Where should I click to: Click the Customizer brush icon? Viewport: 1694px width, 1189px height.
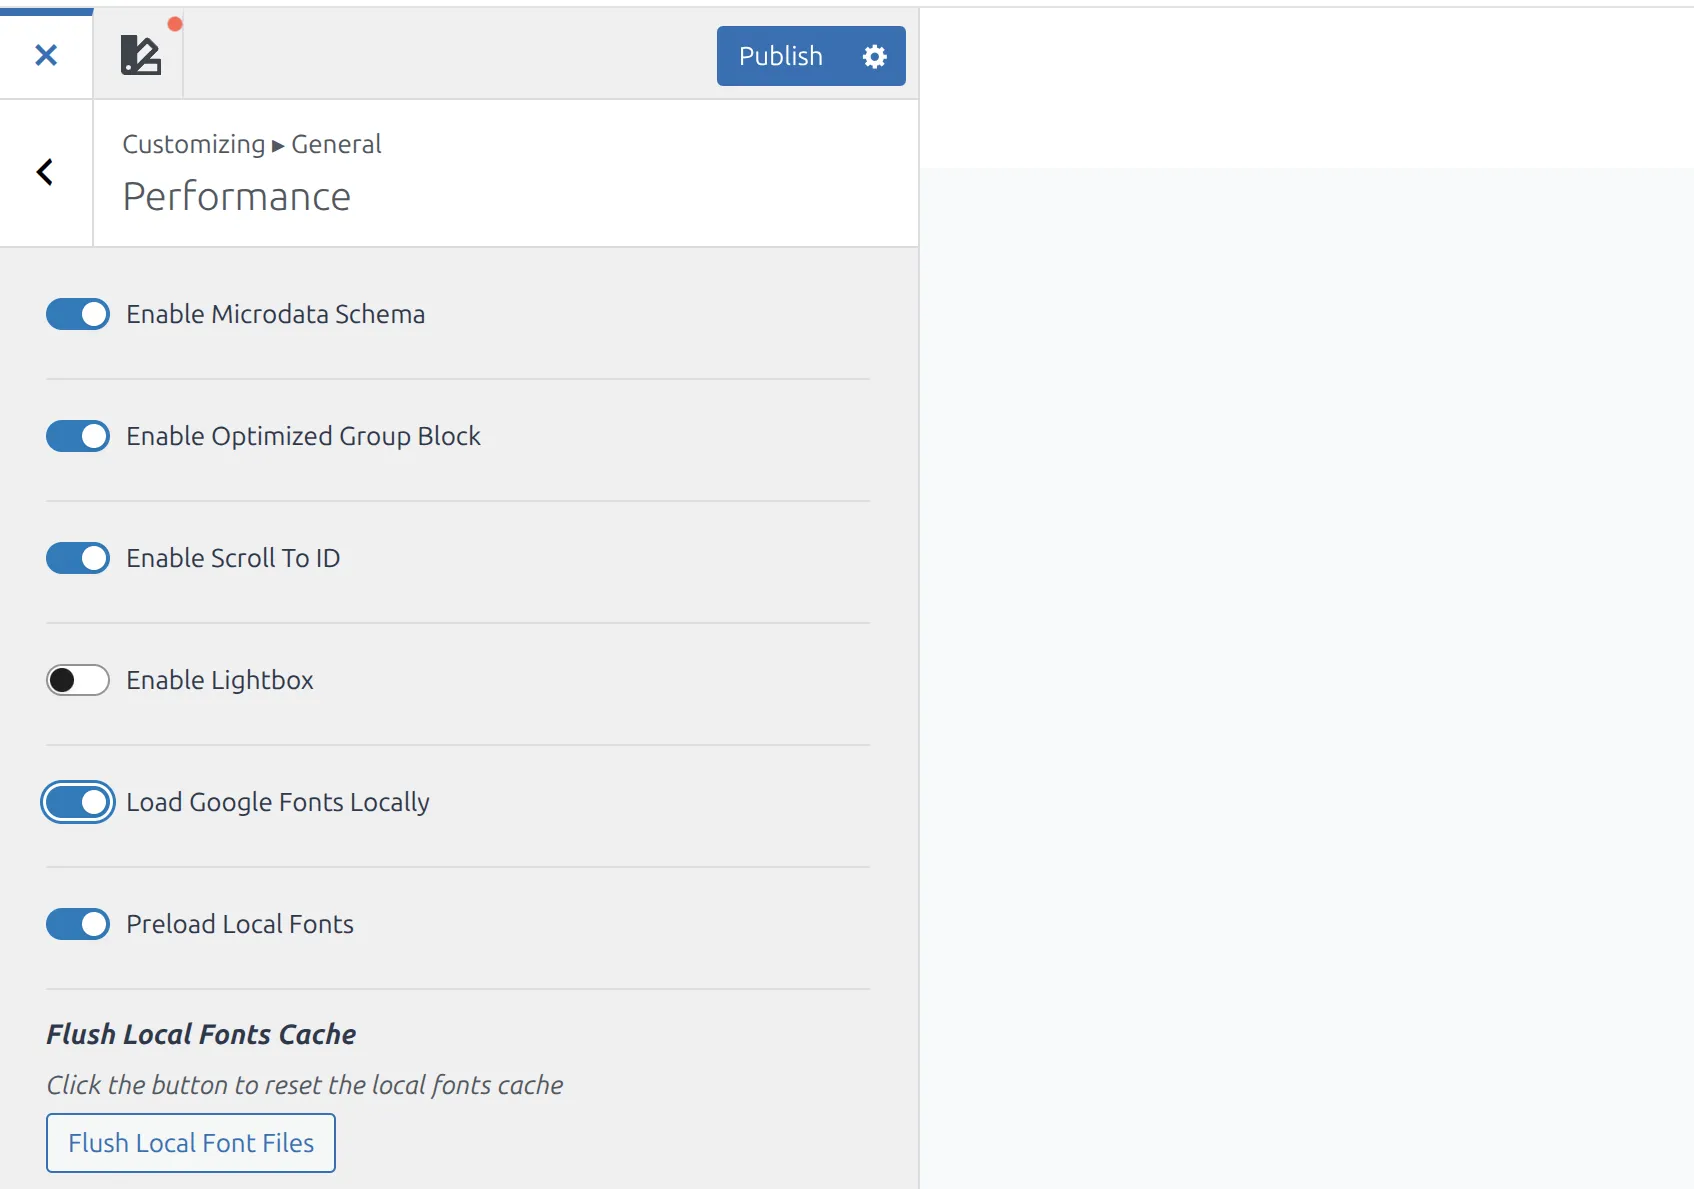(140, 54)
